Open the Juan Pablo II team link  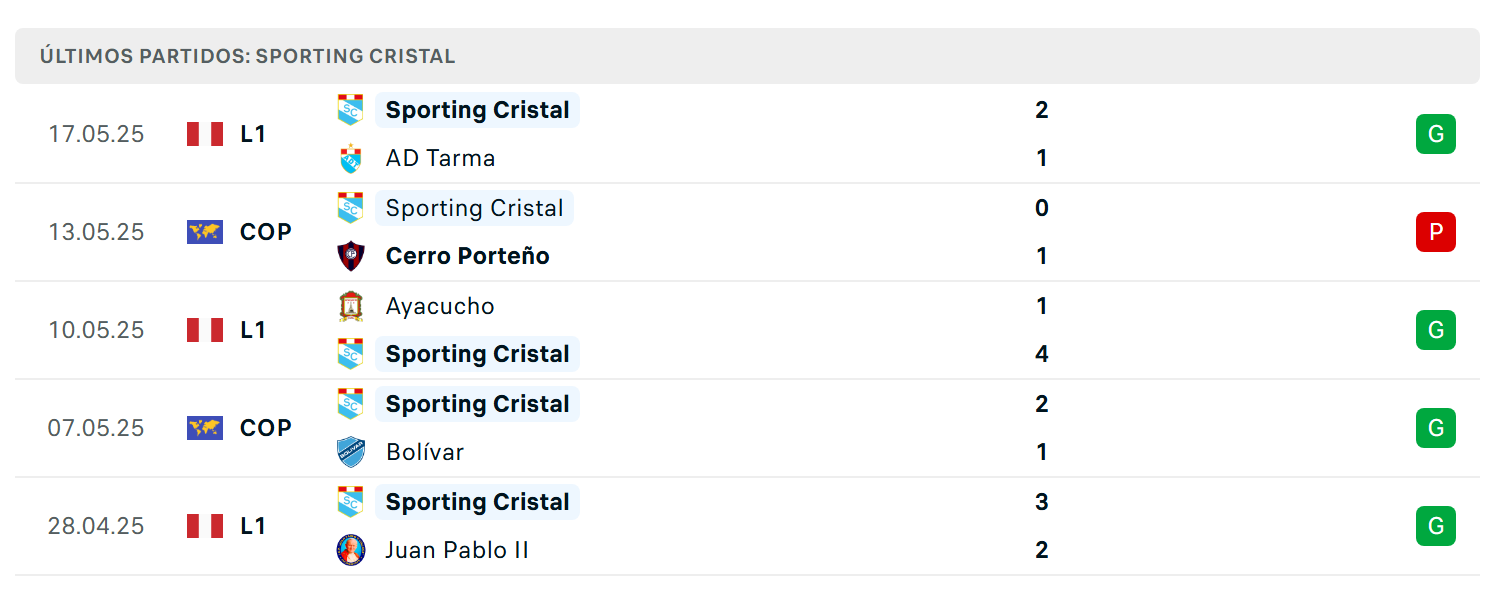[457, 550]
